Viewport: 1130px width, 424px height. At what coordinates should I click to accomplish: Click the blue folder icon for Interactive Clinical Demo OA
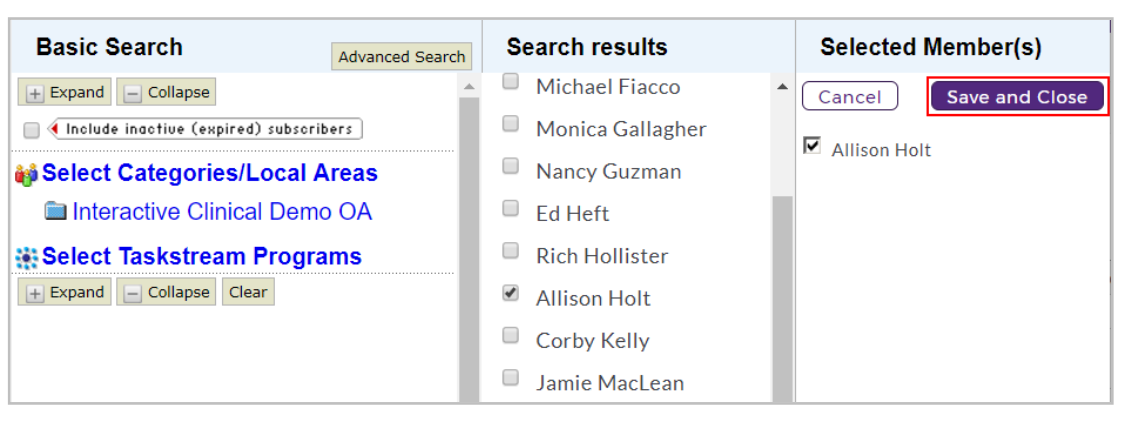(x=55, y=212)
